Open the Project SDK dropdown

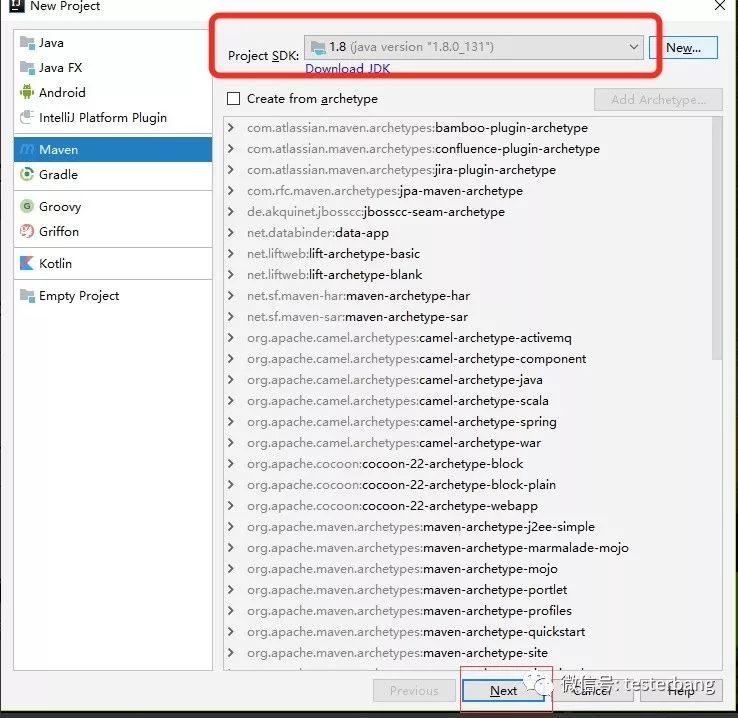634,47
